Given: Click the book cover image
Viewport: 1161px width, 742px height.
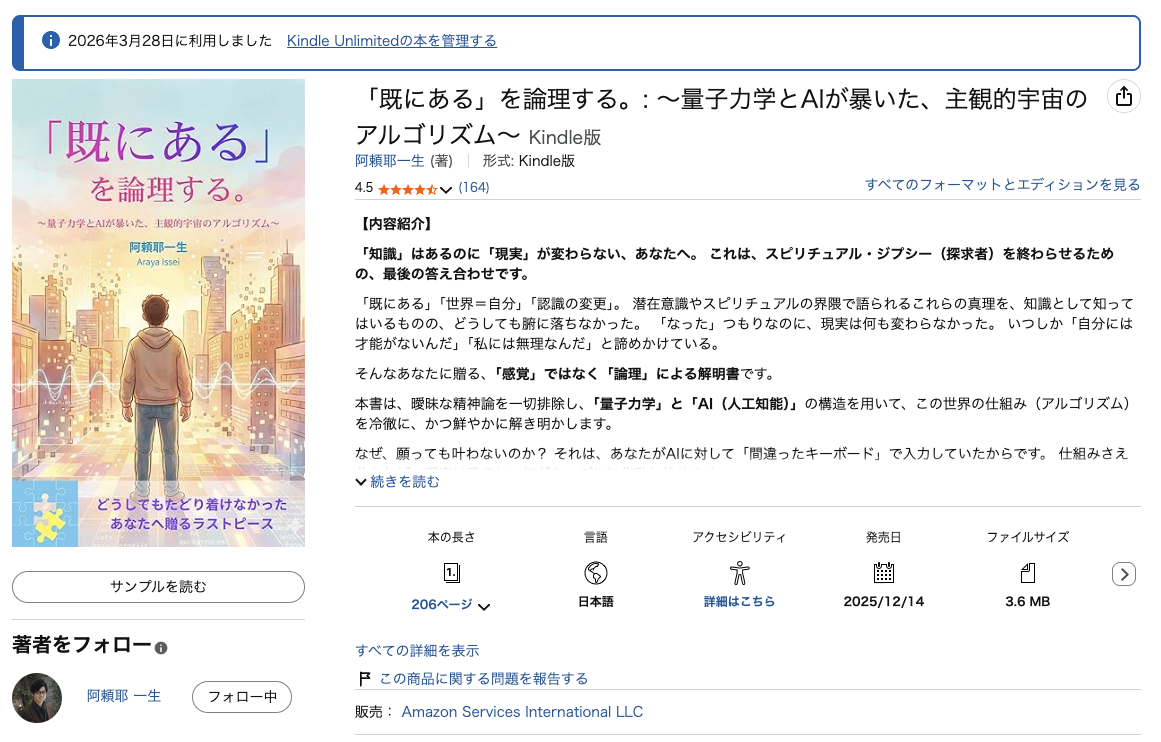Looking at the screenshot, I should [x=158, y=313].
